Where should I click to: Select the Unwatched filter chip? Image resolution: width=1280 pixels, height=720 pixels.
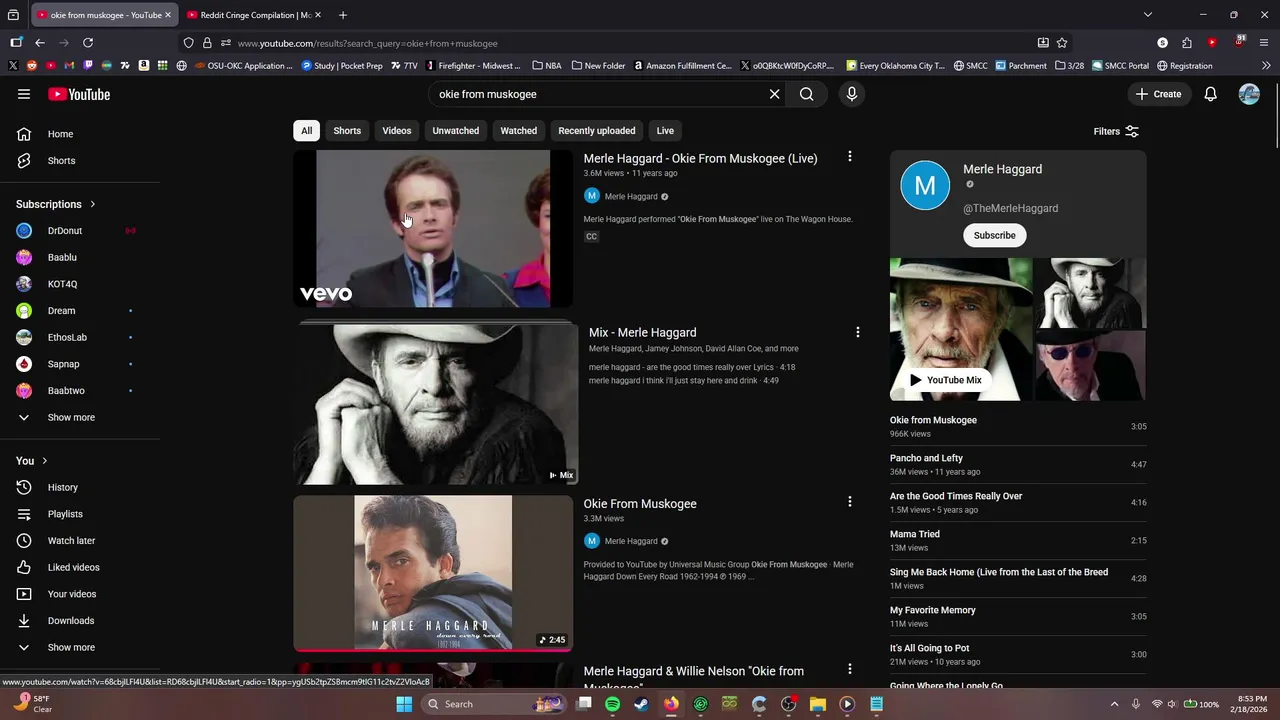[455, 131]
